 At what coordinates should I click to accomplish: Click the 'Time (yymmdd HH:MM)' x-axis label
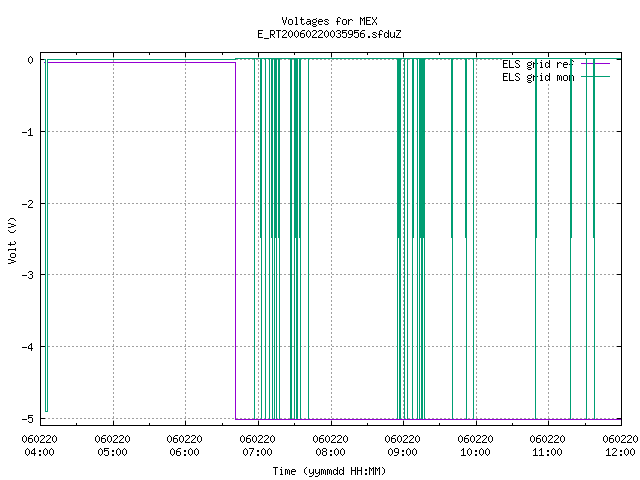click(x=329, y=471)
